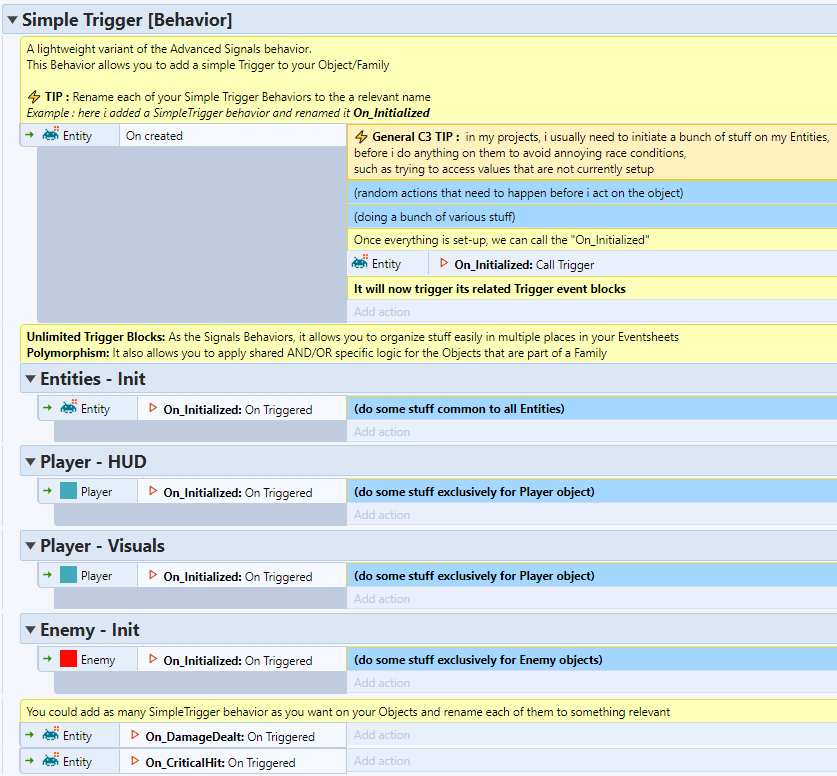Click the trigger icon in the Enemy row condition
Screen dimensions: 837x776
pyautogui.click(x=153, y=659)
